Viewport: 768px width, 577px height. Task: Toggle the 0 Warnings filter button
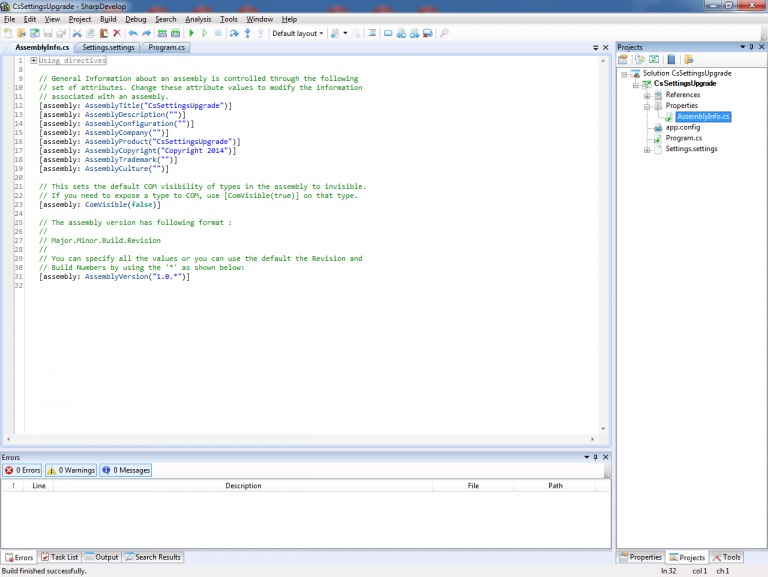click(x=71, y=470)
